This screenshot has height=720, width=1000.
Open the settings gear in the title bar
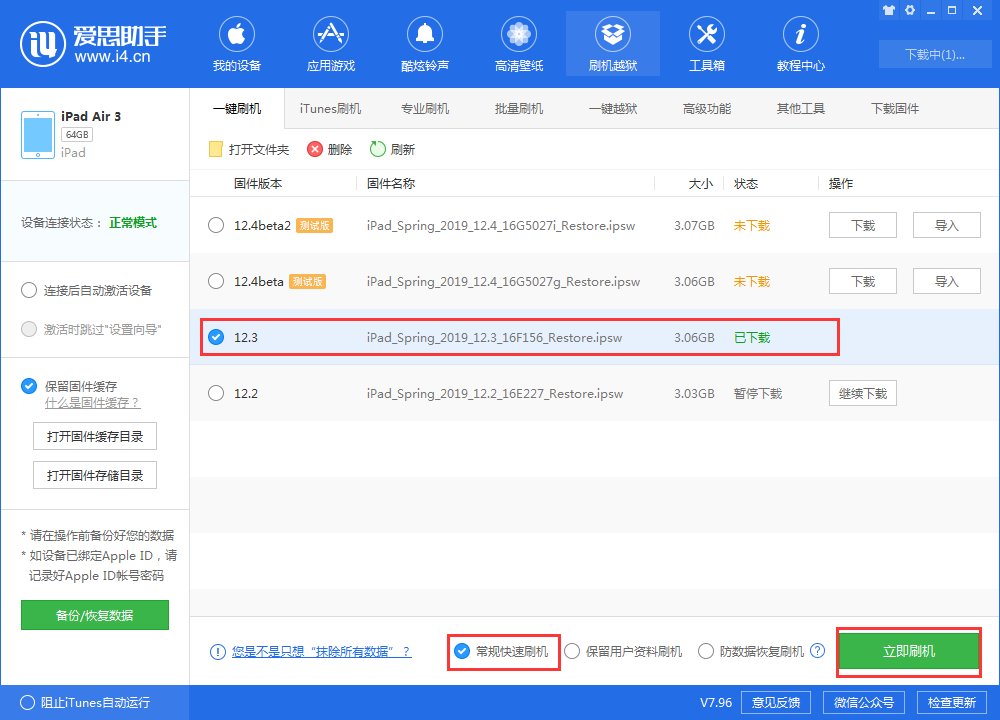click(910, 10)
